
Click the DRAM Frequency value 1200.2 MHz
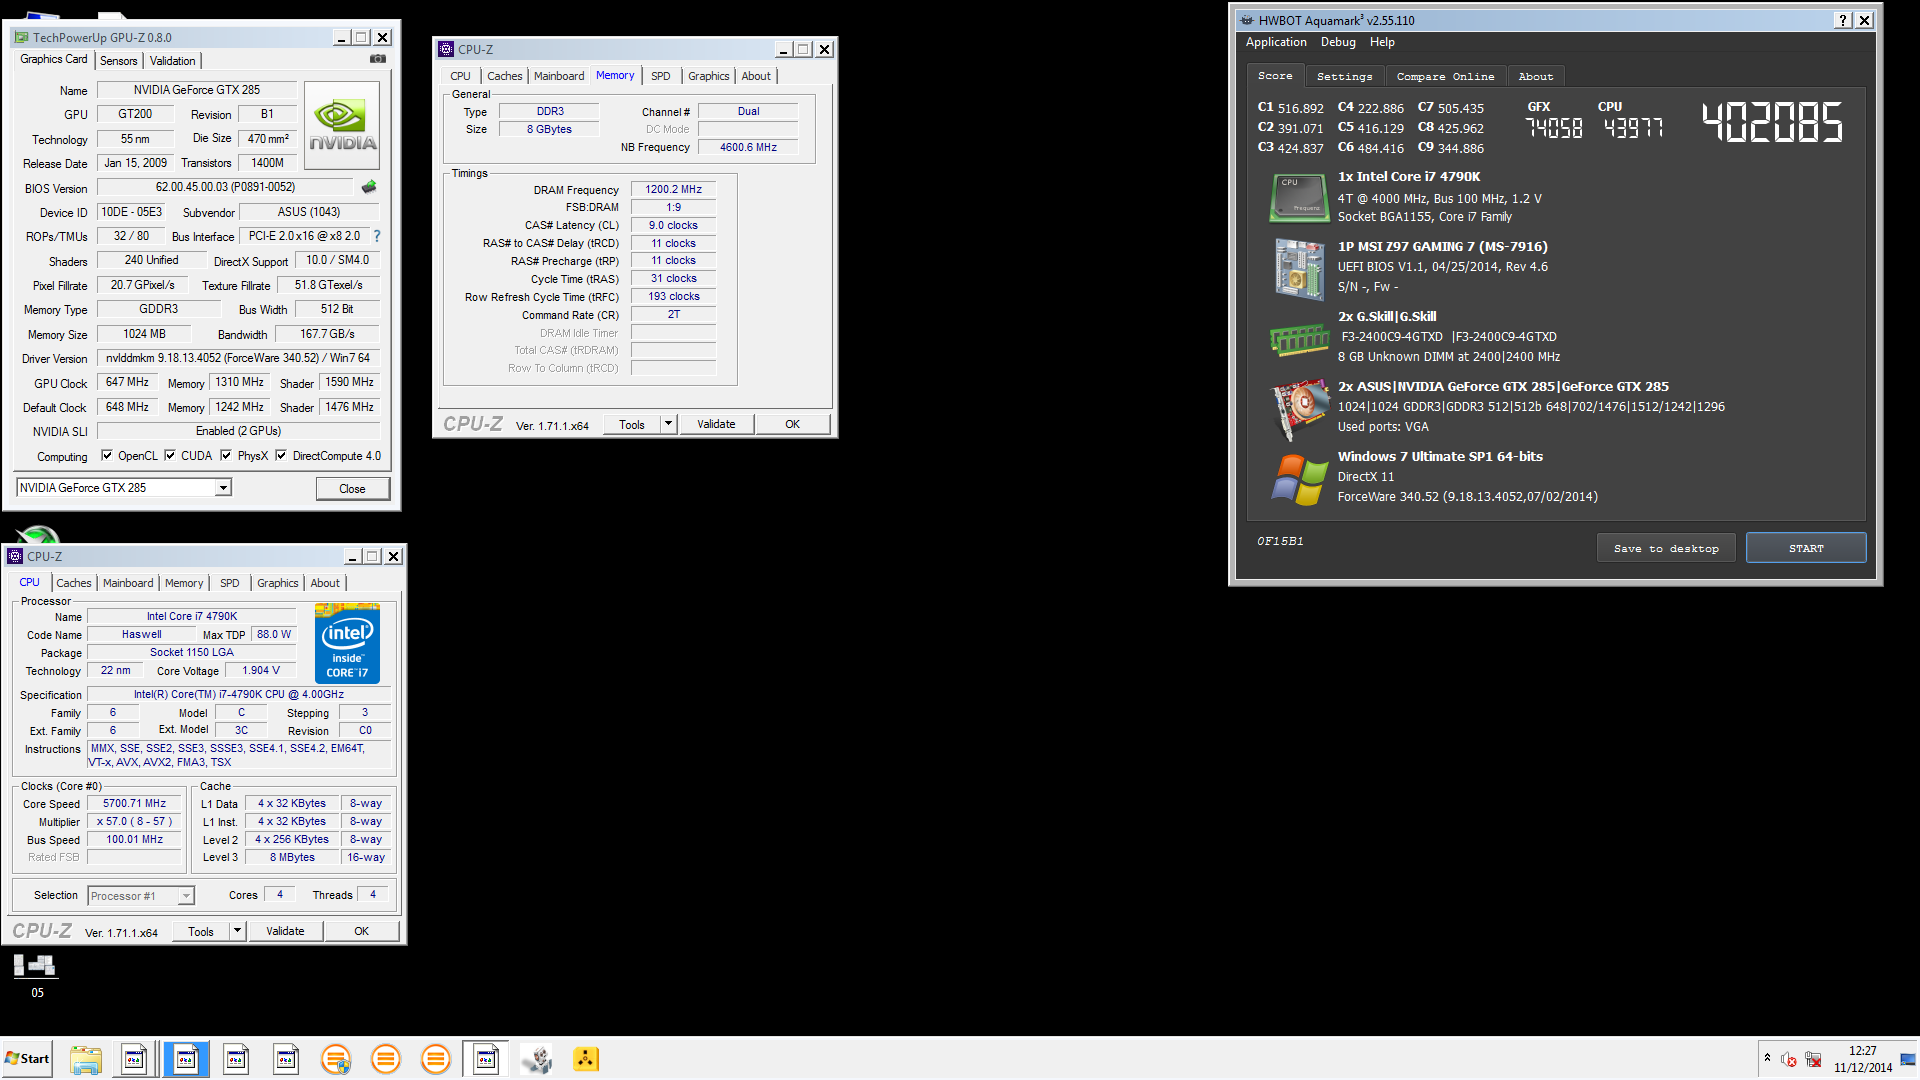tap(673, 189)
